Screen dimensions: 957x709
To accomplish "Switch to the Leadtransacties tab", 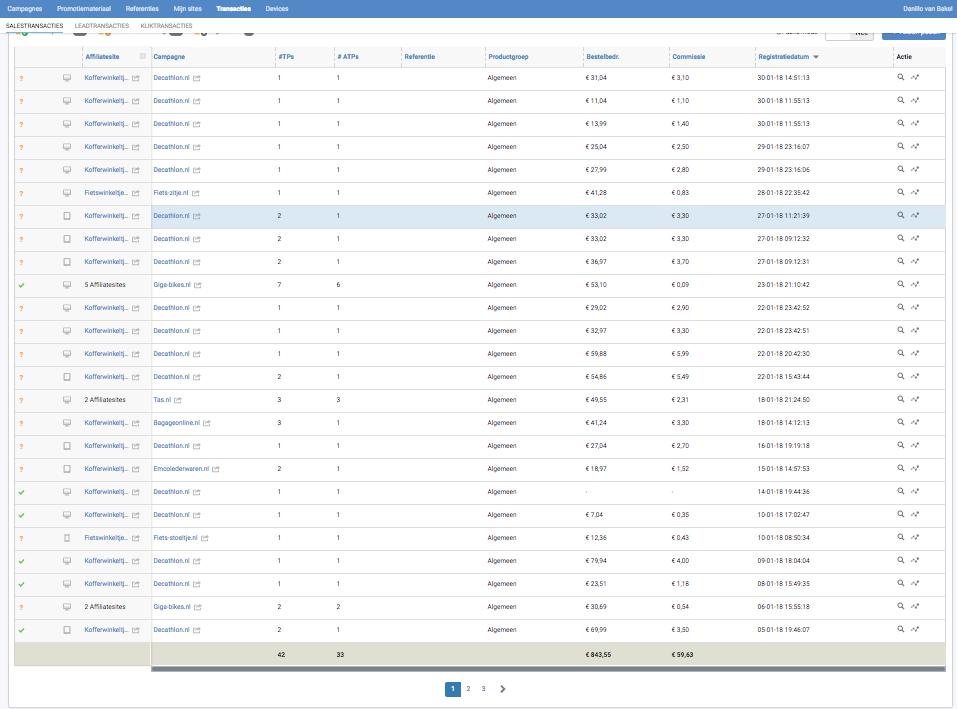I will point(102,26).
